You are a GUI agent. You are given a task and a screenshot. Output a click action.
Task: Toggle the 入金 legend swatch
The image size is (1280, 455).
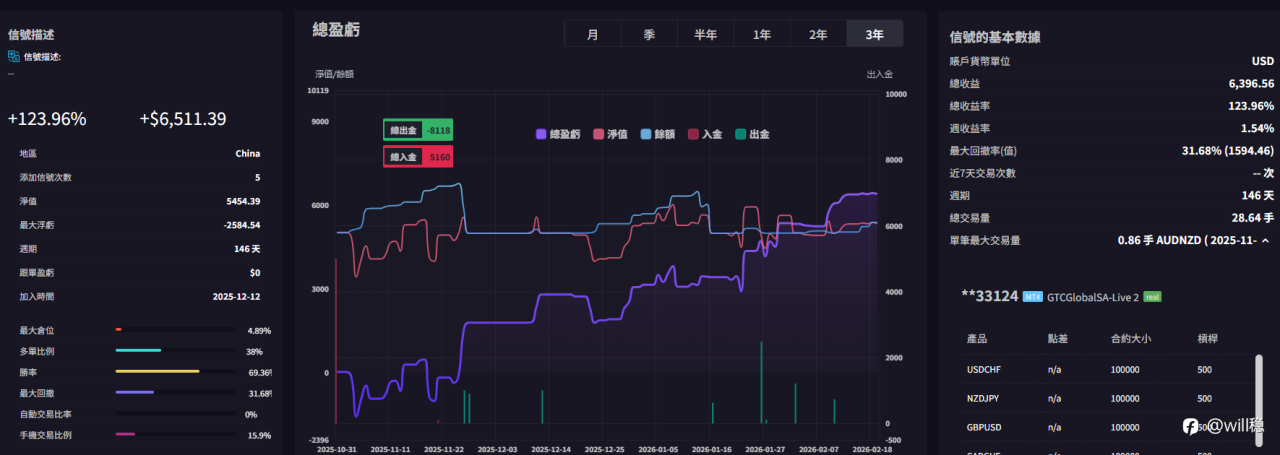(694, 134)
